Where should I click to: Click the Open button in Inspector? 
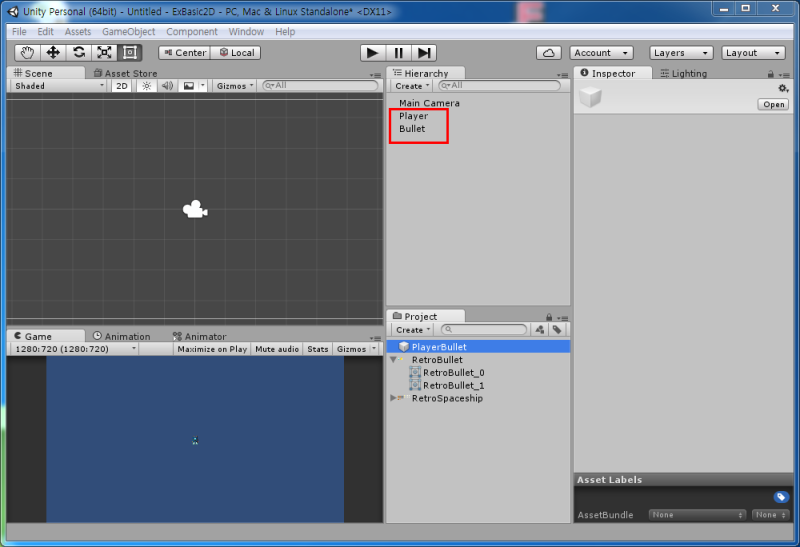pyautogui.click(x=773, y=104)
